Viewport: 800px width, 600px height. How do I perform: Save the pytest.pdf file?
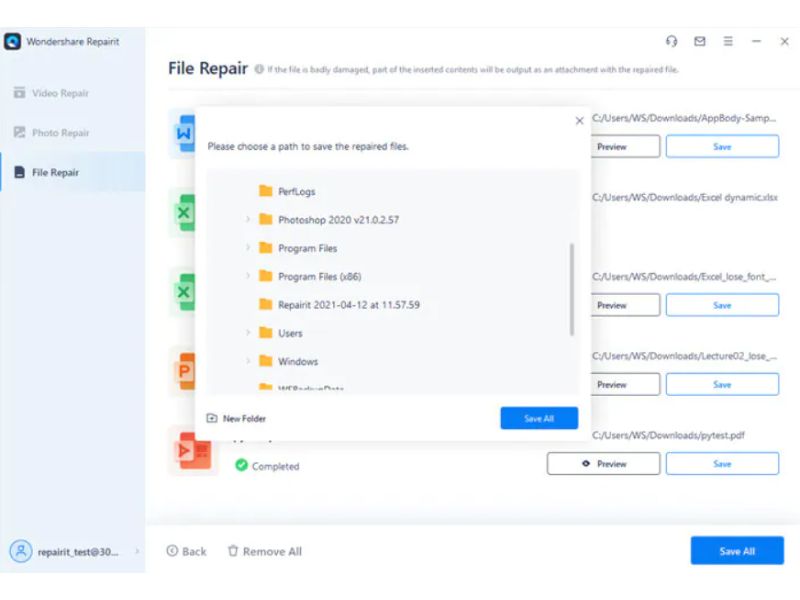click(722, 464)
